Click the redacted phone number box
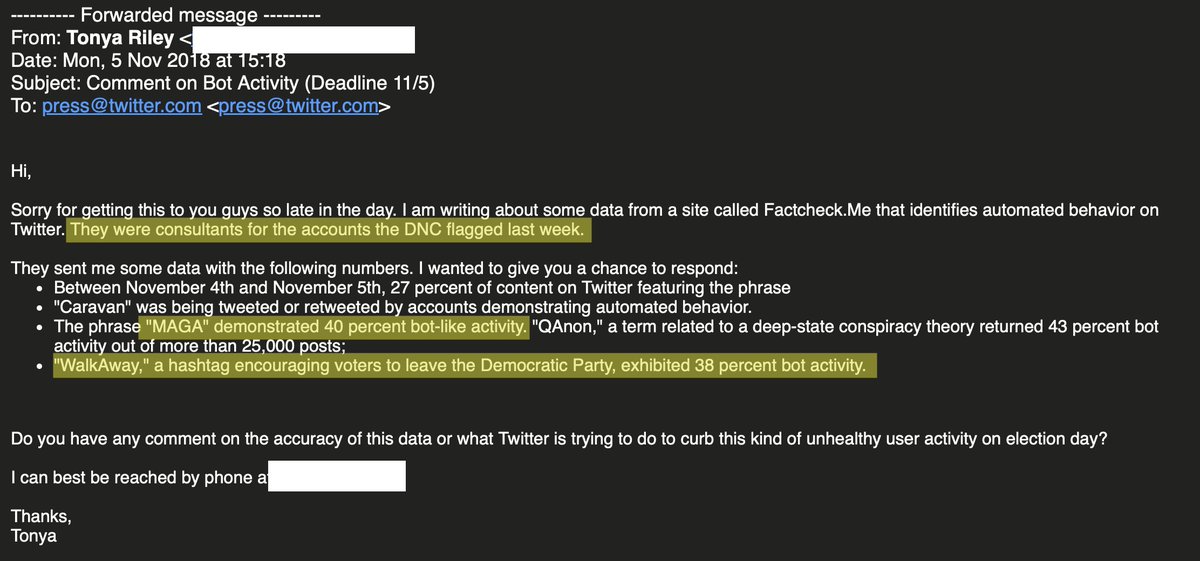The height and width of the screenshot is (561, 1200). click(x=337, y=477)
